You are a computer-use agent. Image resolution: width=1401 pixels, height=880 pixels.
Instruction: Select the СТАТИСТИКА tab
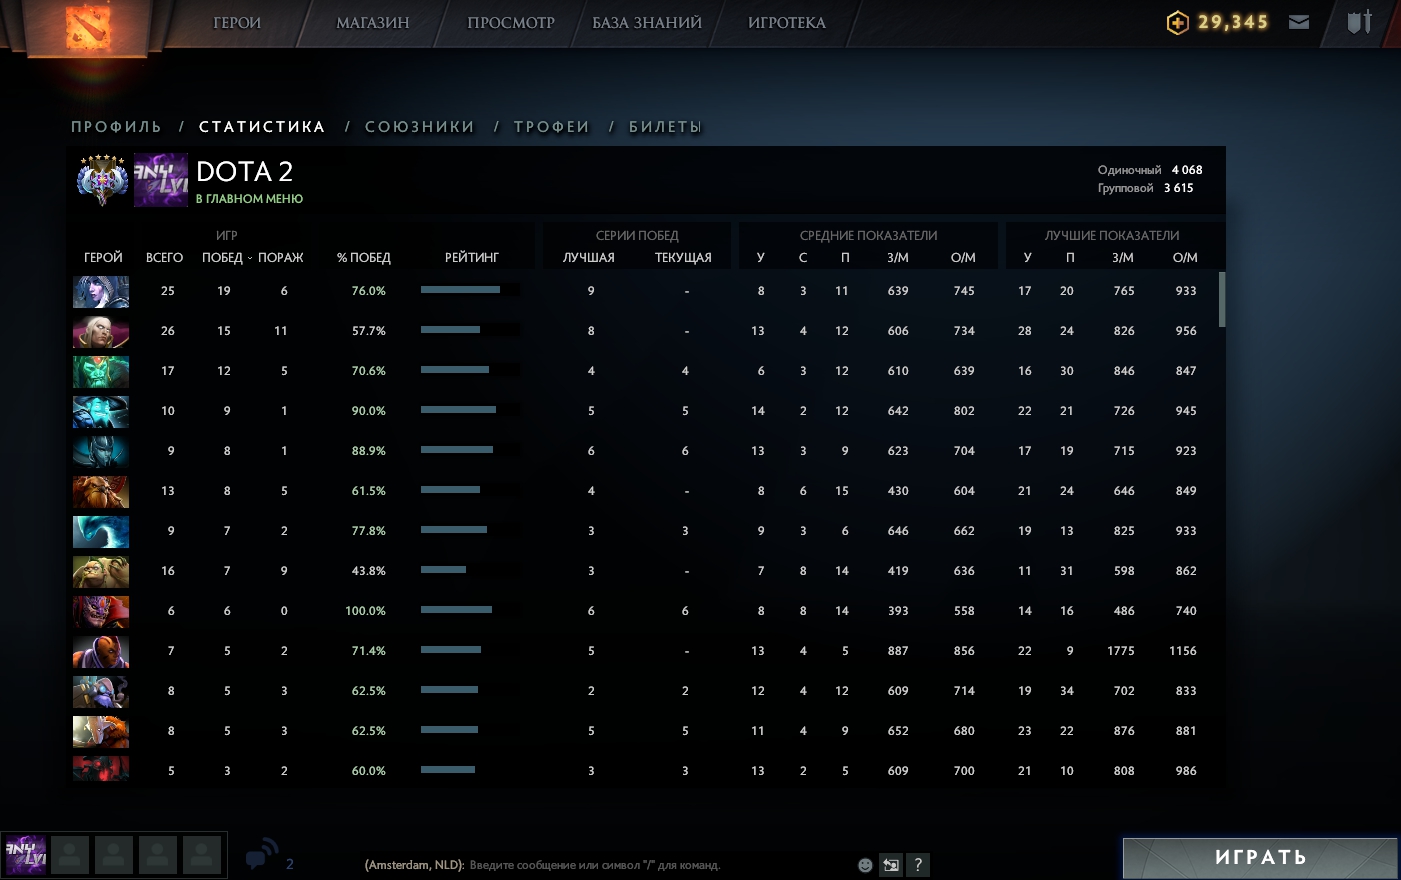tap(262, 127)
